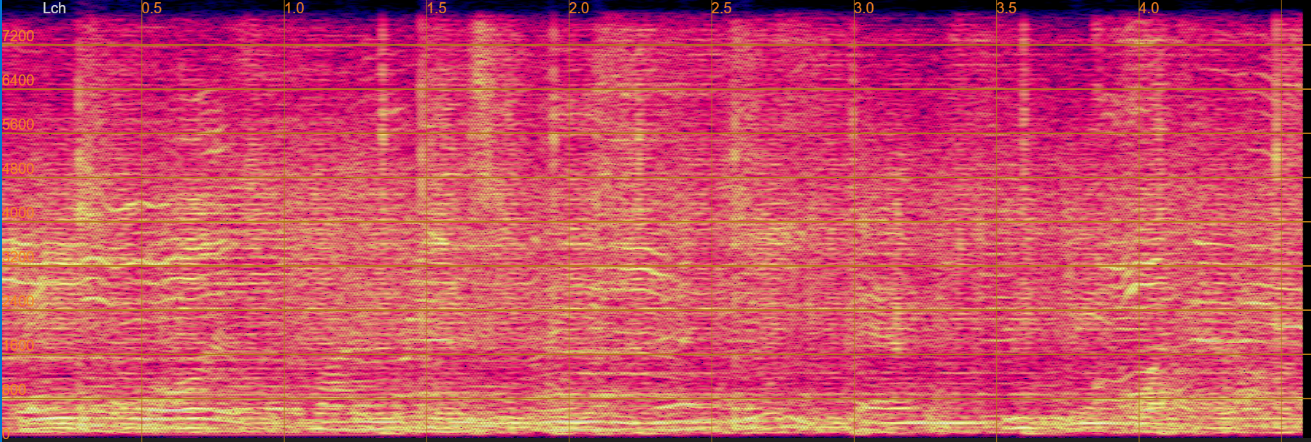
Task: Click the 1600 Hz frequency label
Action: (x=19, y=345)
